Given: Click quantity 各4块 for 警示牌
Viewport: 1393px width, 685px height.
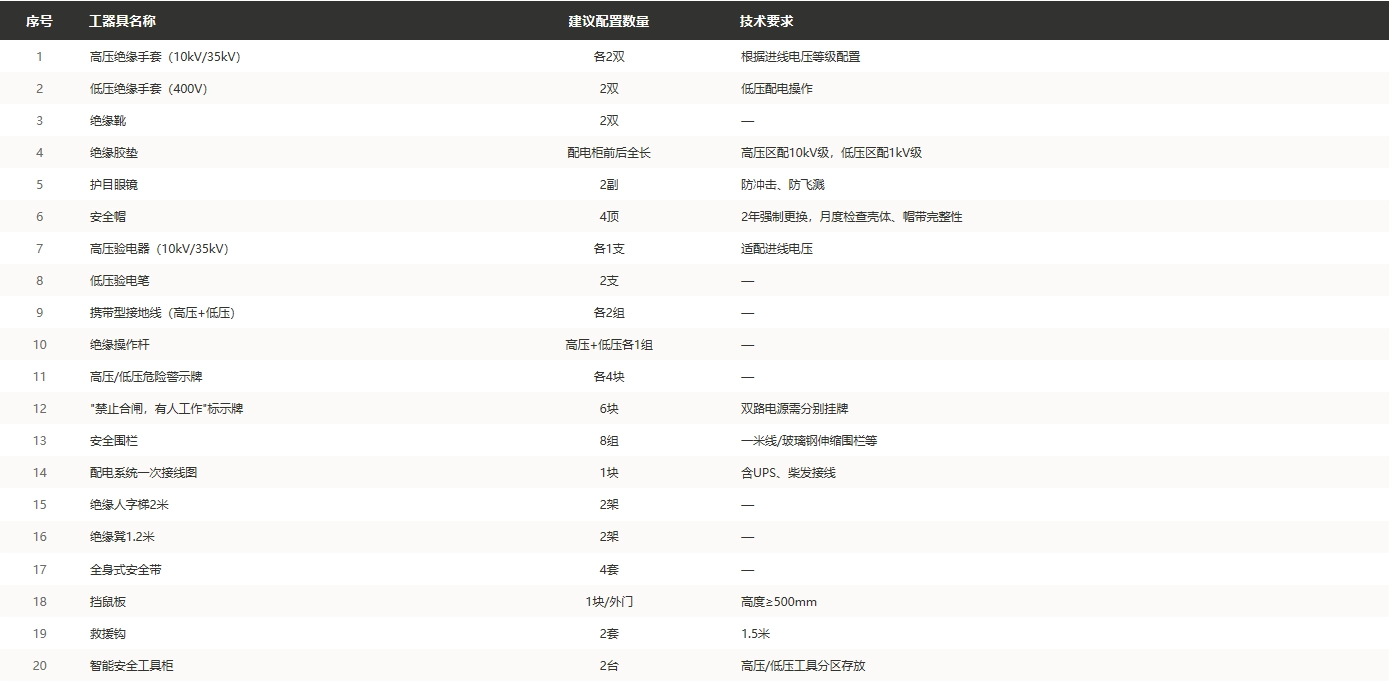Looking at the screenshot, I should point(609,377).
